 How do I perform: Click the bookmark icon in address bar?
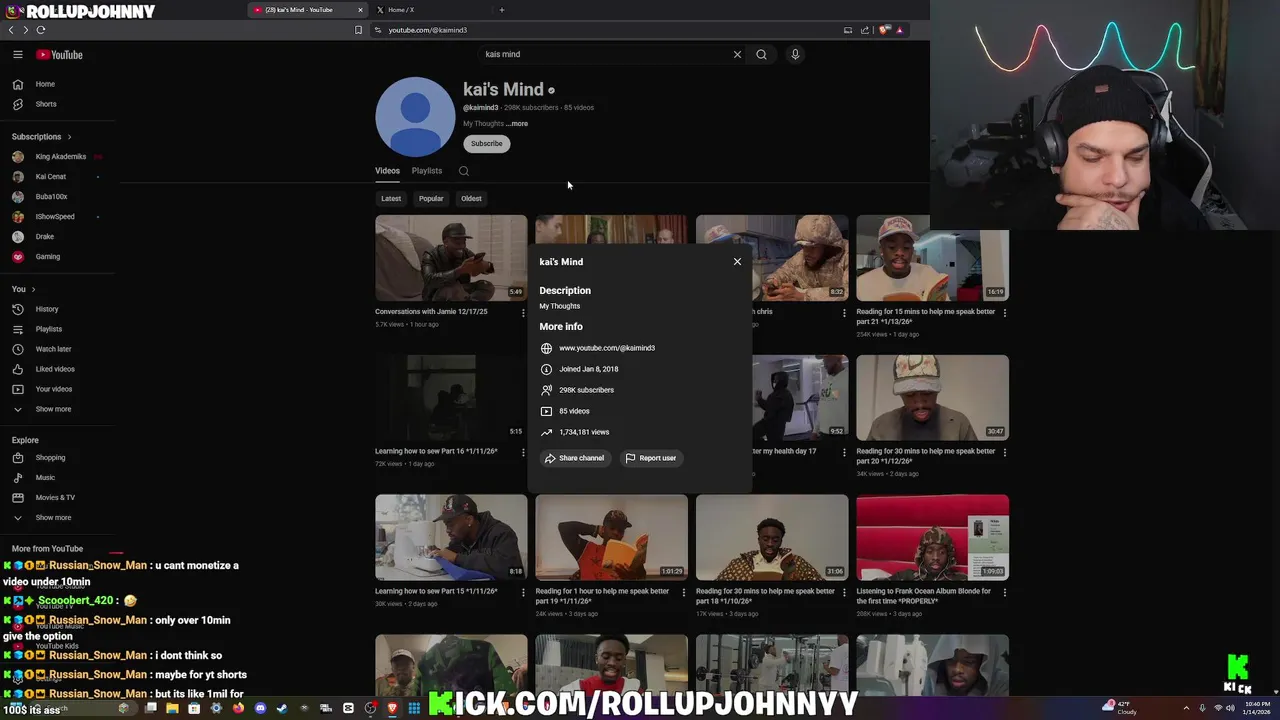coord(358,30)
